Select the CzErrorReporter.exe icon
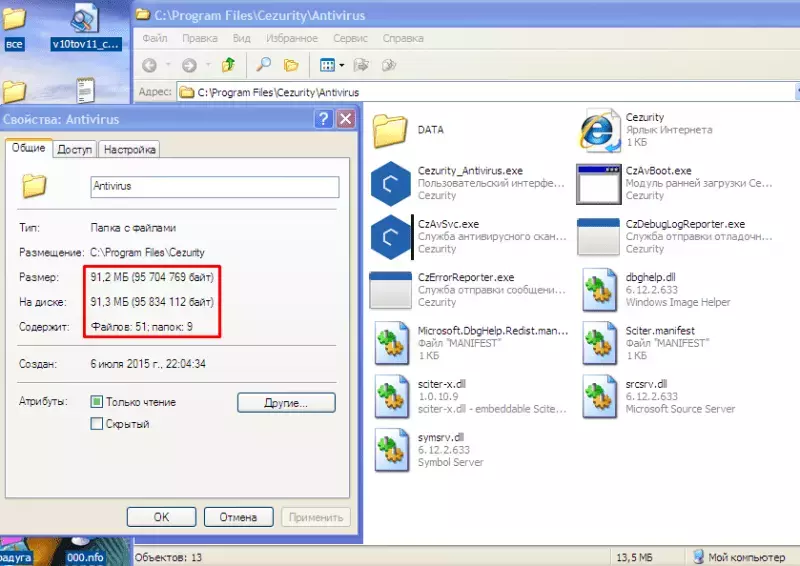 (390, 290)
